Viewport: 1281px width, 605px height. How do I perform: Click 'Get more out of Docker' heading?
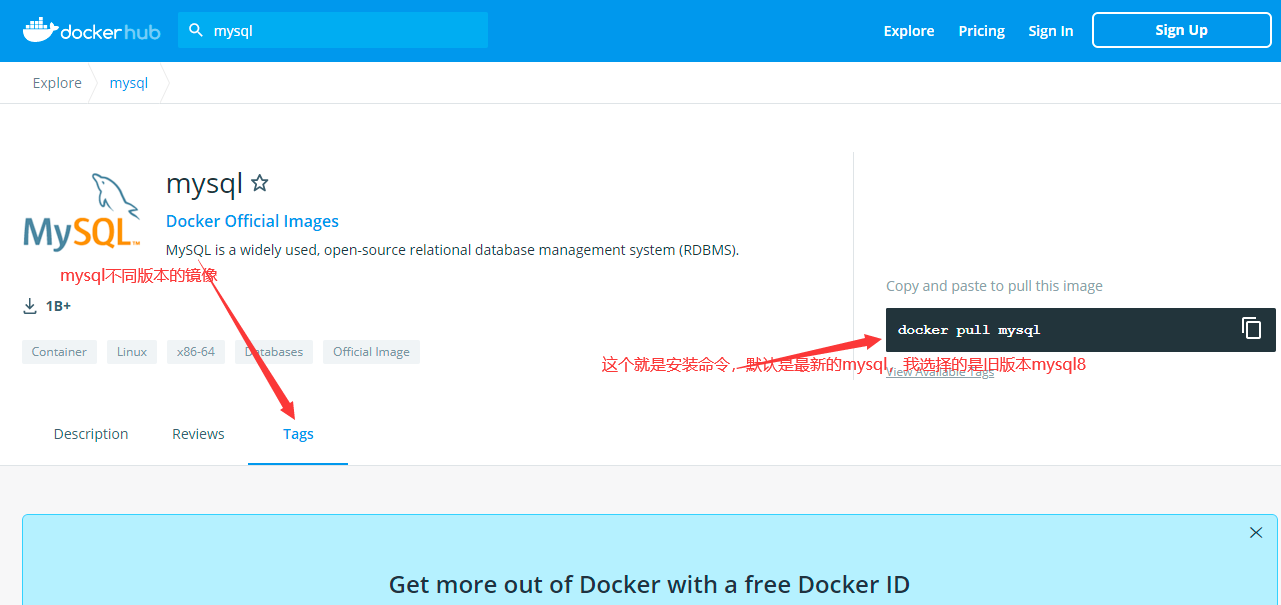coord(649,584)
